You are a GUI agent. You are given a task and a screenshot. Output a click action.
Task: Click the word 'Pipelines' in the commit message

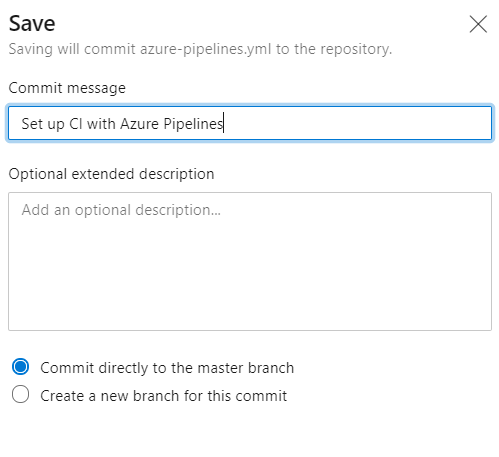[193, 124]
